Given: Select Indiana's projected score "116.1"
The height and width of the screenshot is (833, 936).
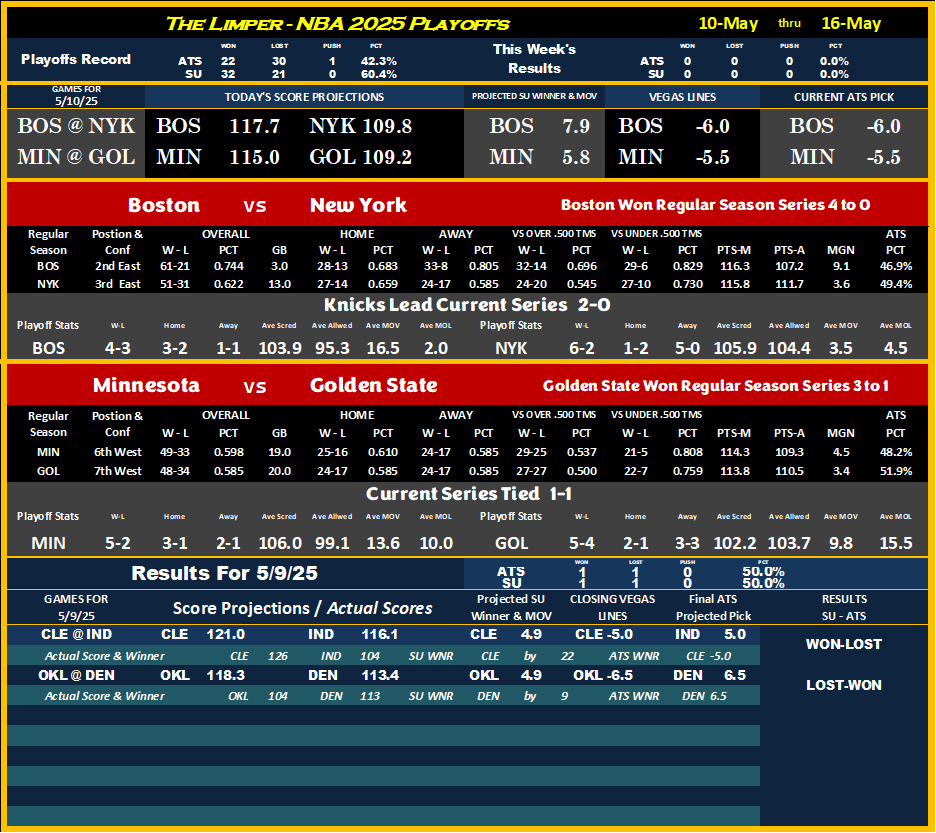Looking at the screenshot, I should (x=380, y=634).
